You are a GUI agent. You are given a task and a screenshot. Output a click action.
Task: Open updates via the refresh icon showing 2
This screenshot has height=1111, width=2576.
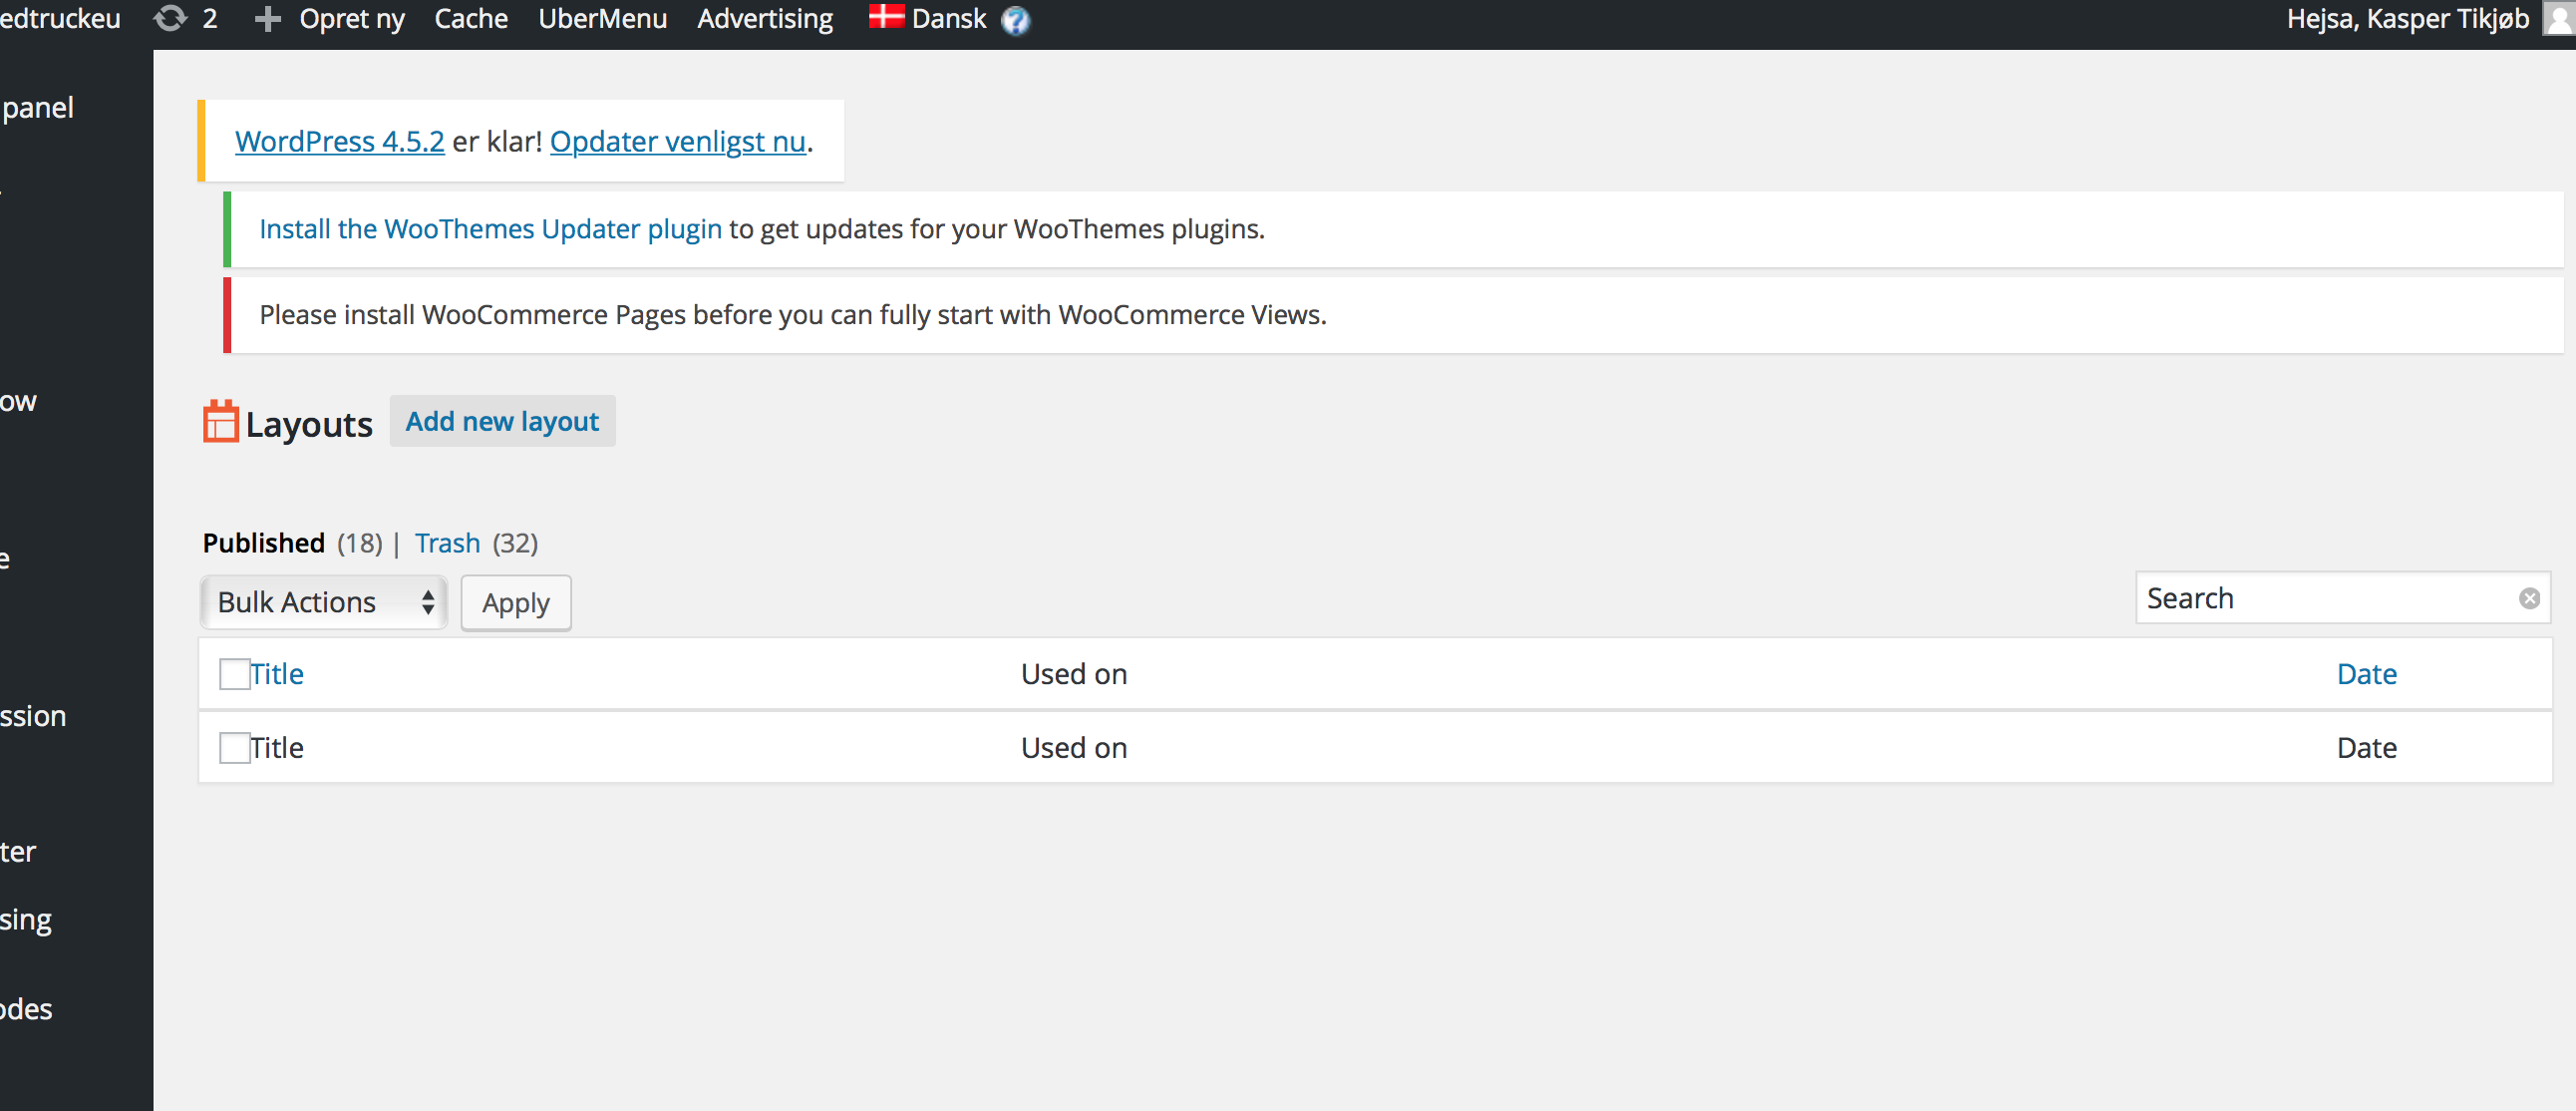172,18
